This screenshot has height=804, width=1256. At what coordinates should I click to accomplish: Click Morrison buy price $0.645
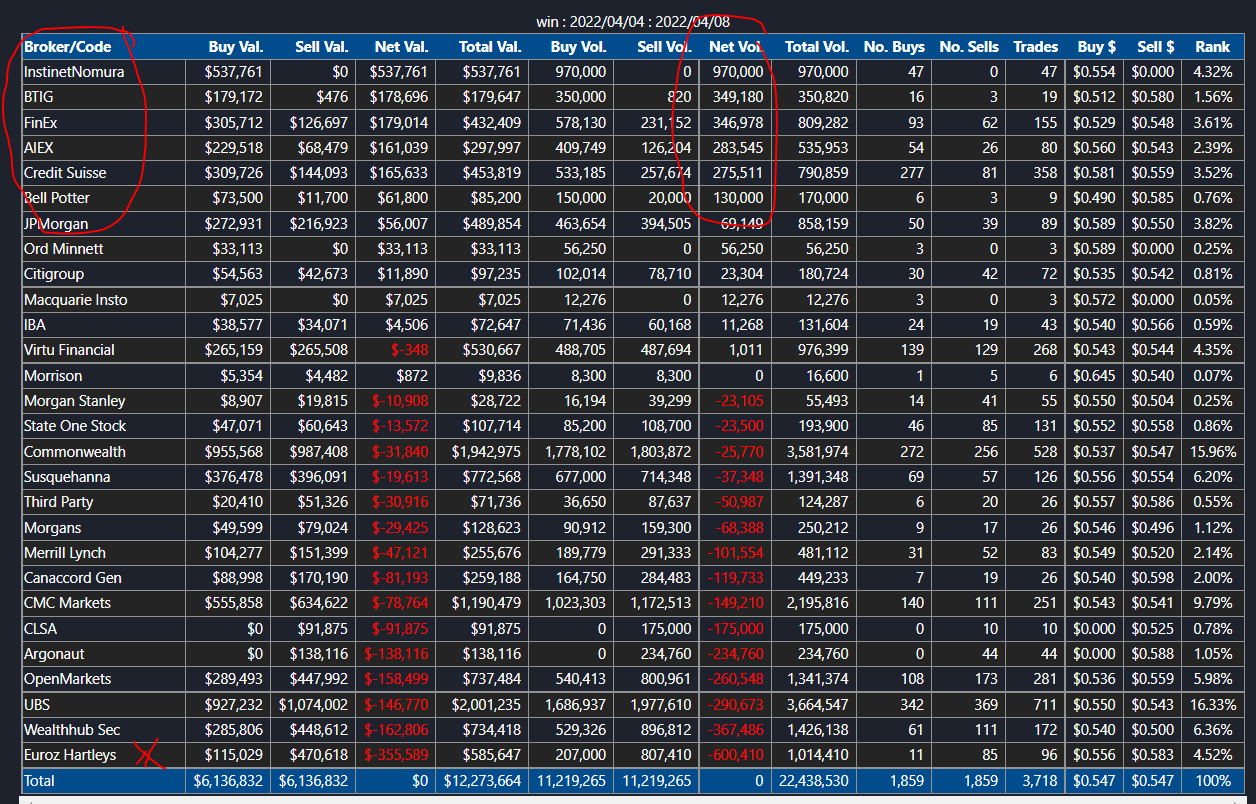(1095, 375)
